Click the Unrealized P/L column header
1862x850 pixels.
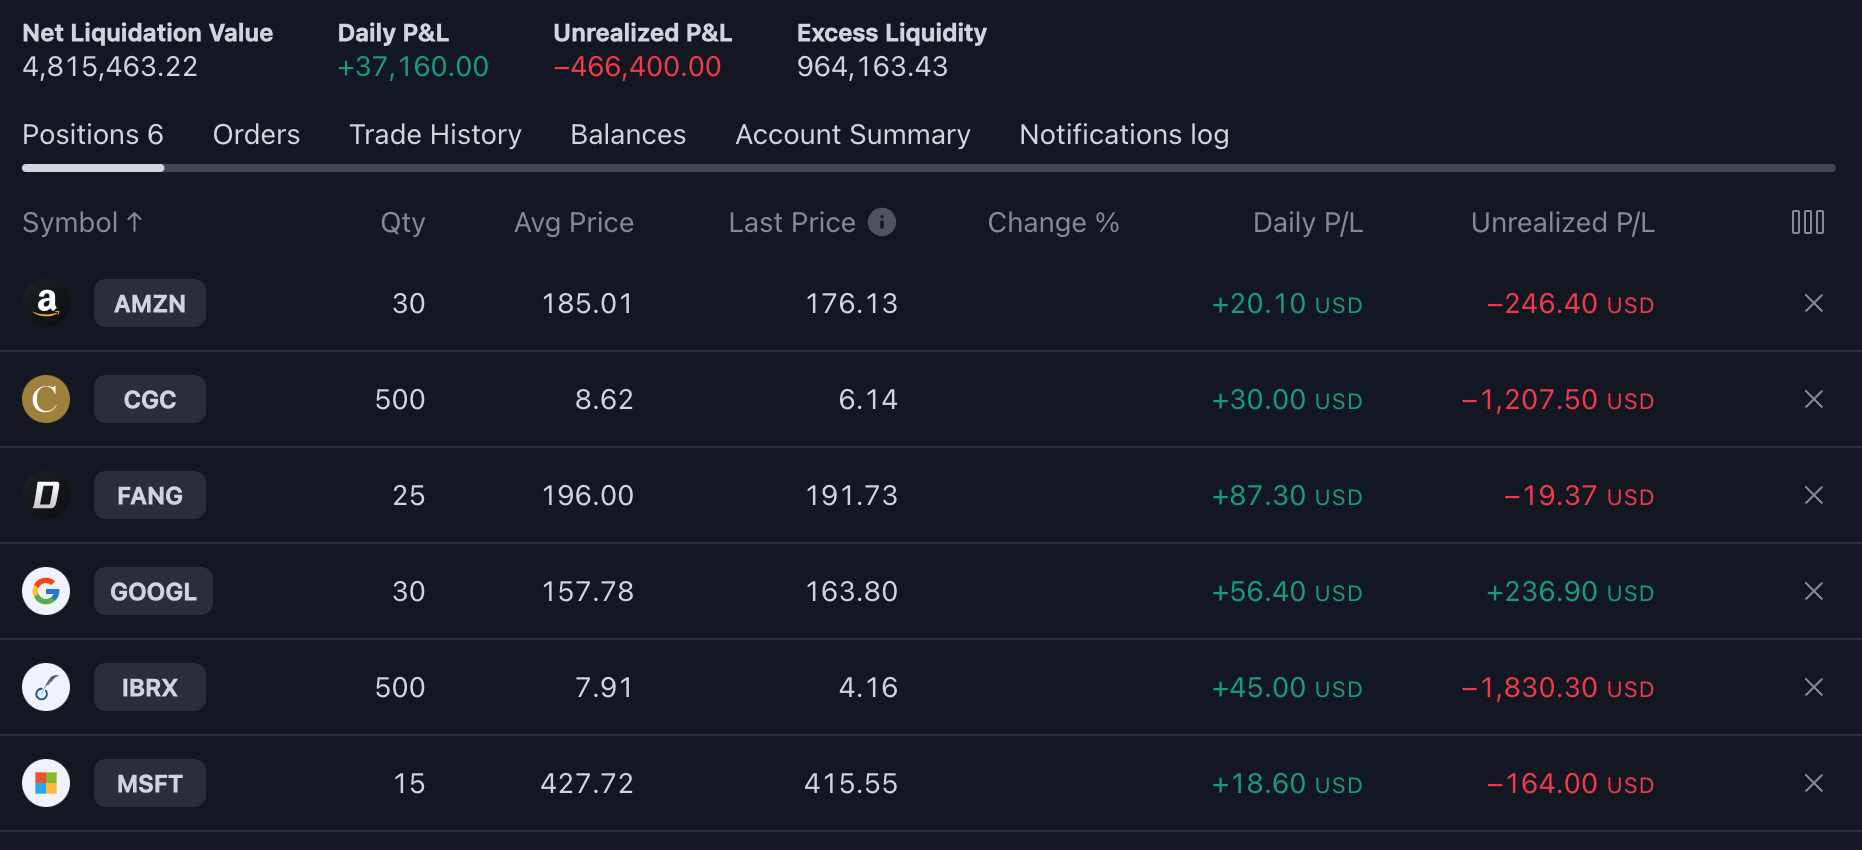tap(1562, 222)
